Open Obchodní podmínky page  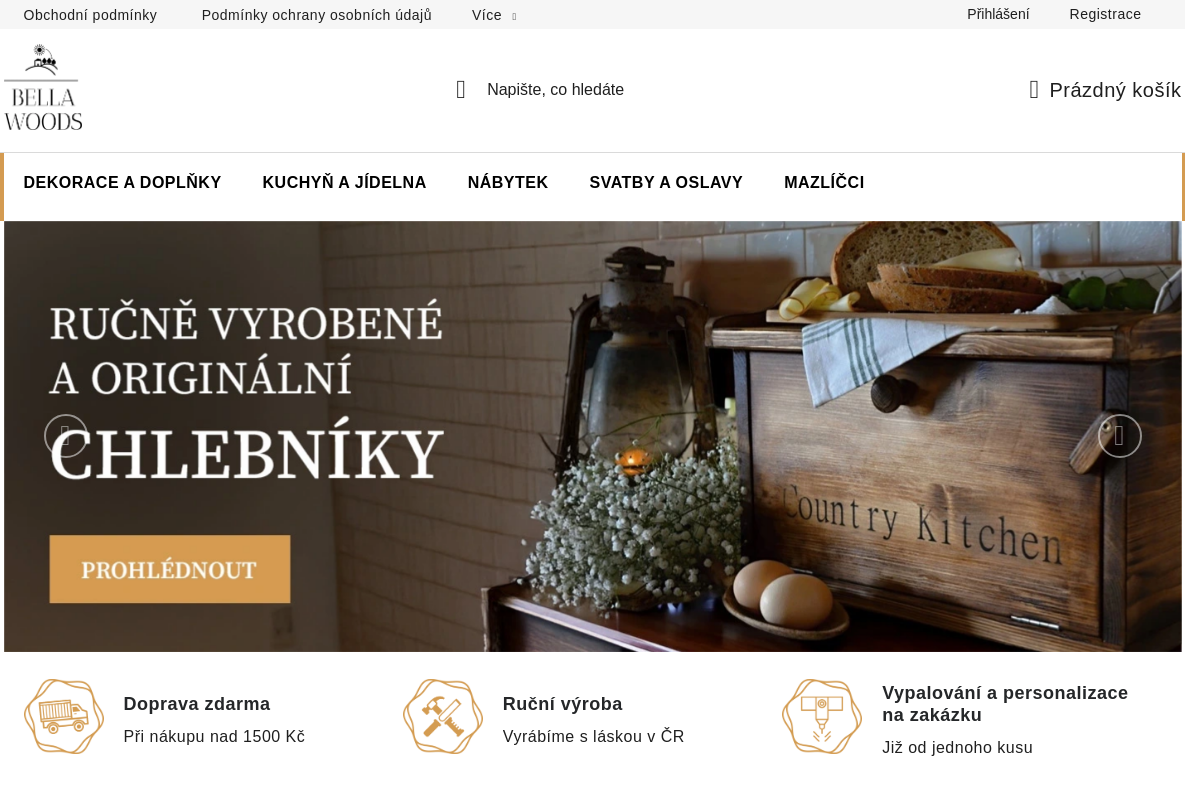coord(90,15)
